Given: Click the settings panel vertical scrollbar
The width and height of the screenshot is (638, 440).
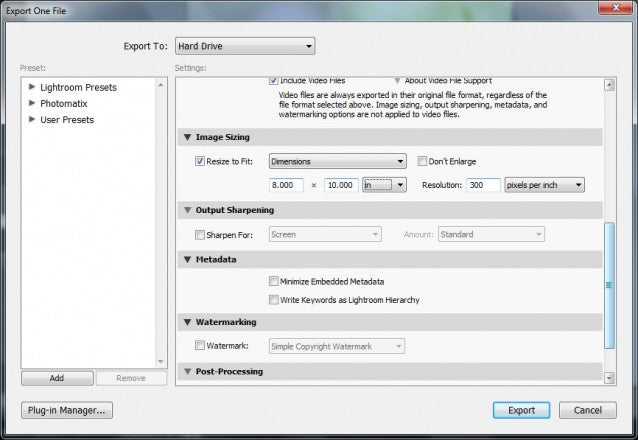Looking at the screenshot, I should (x=609, y=285).
